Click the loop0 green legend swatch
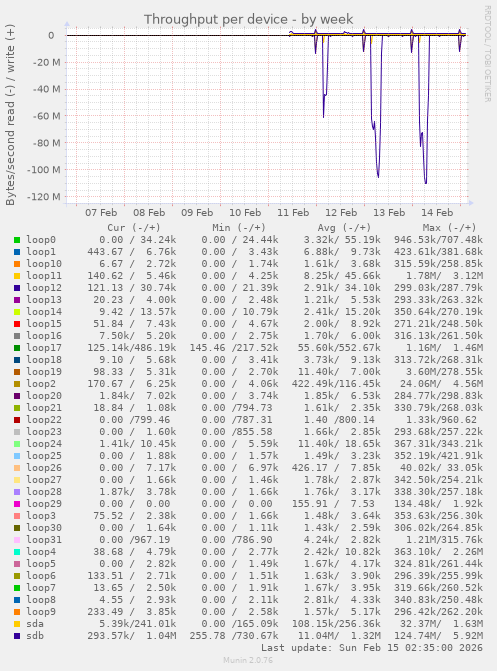Screen dimensions: 497x671 17,240
